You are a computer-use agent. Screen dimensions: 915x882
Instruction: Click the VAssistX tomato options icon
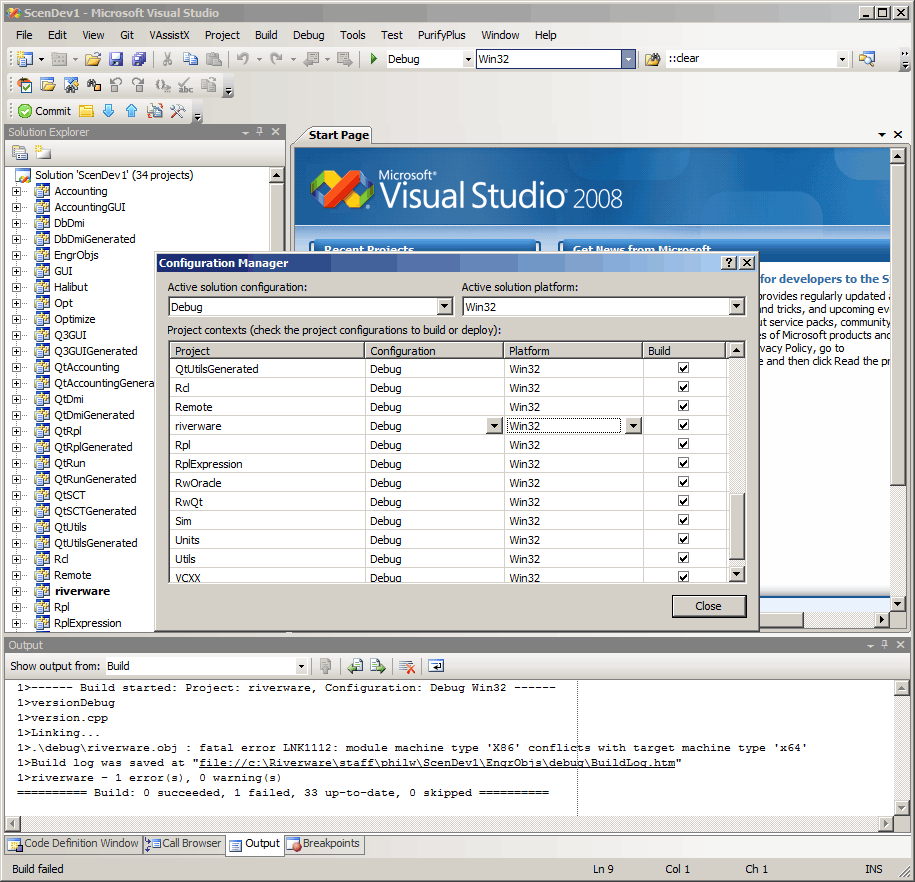pos(25,85)
